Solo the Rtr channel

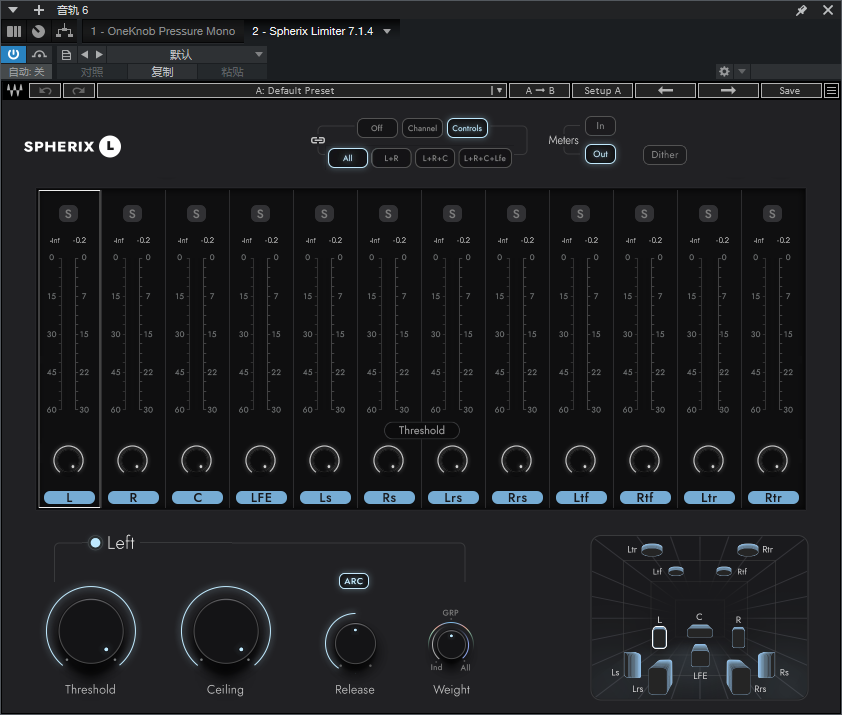point(772,214)
